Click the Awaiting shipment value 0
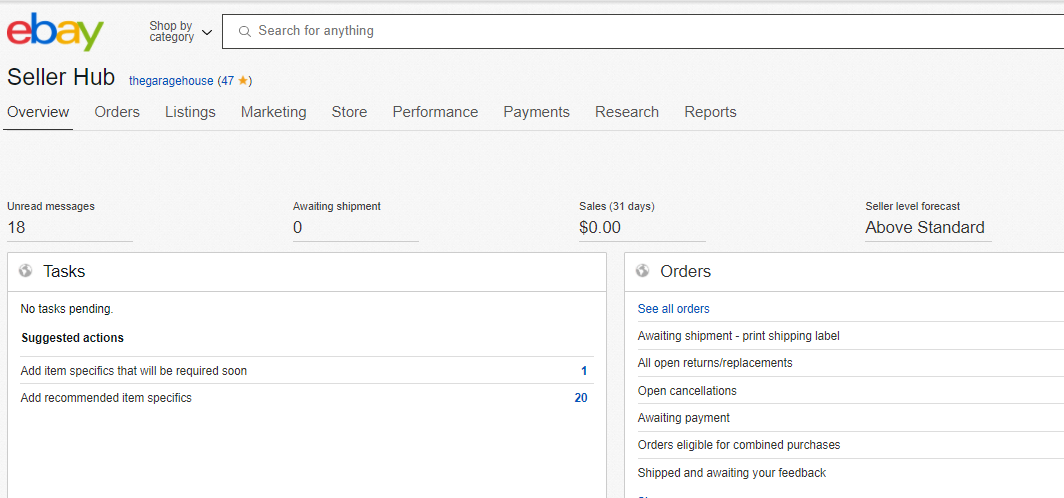1064x498 pixels. [x=297, y=227]
